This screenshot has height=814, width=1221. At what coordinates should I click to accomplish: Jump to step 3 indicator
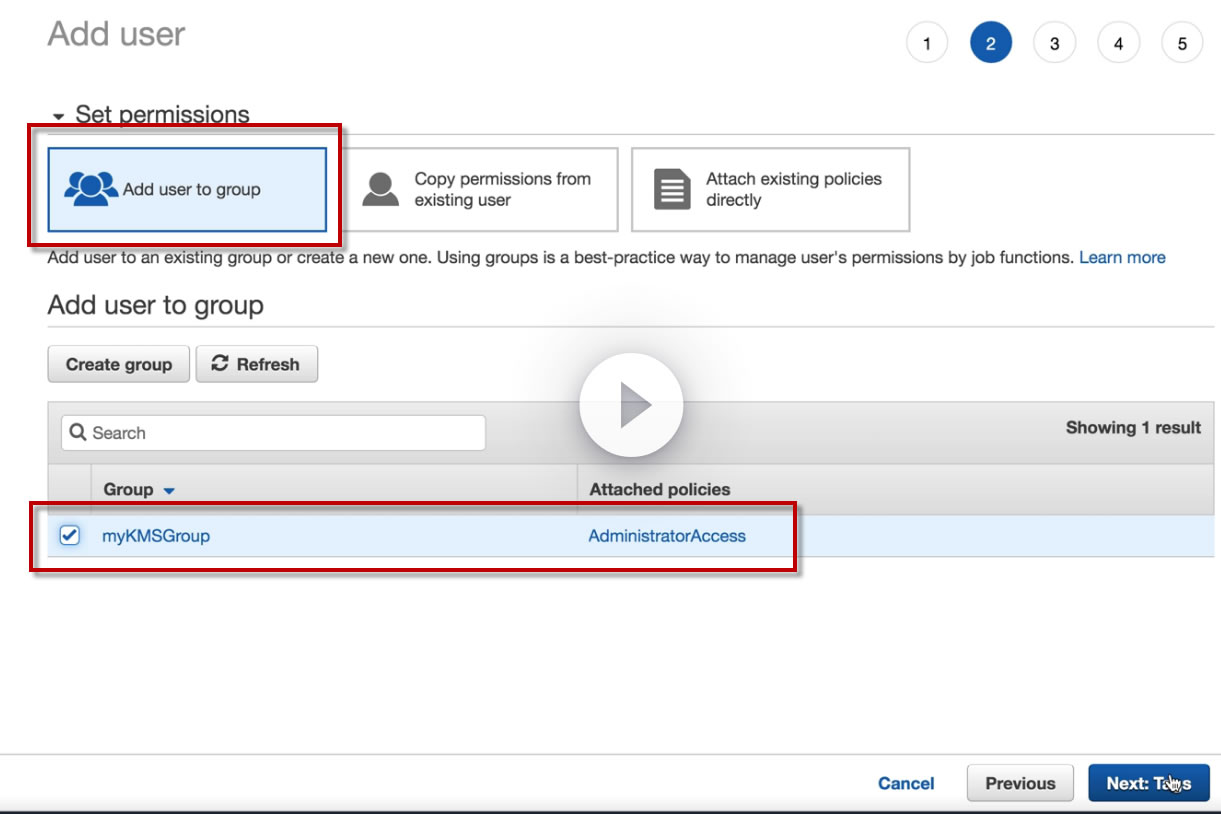pos(1055,44)
